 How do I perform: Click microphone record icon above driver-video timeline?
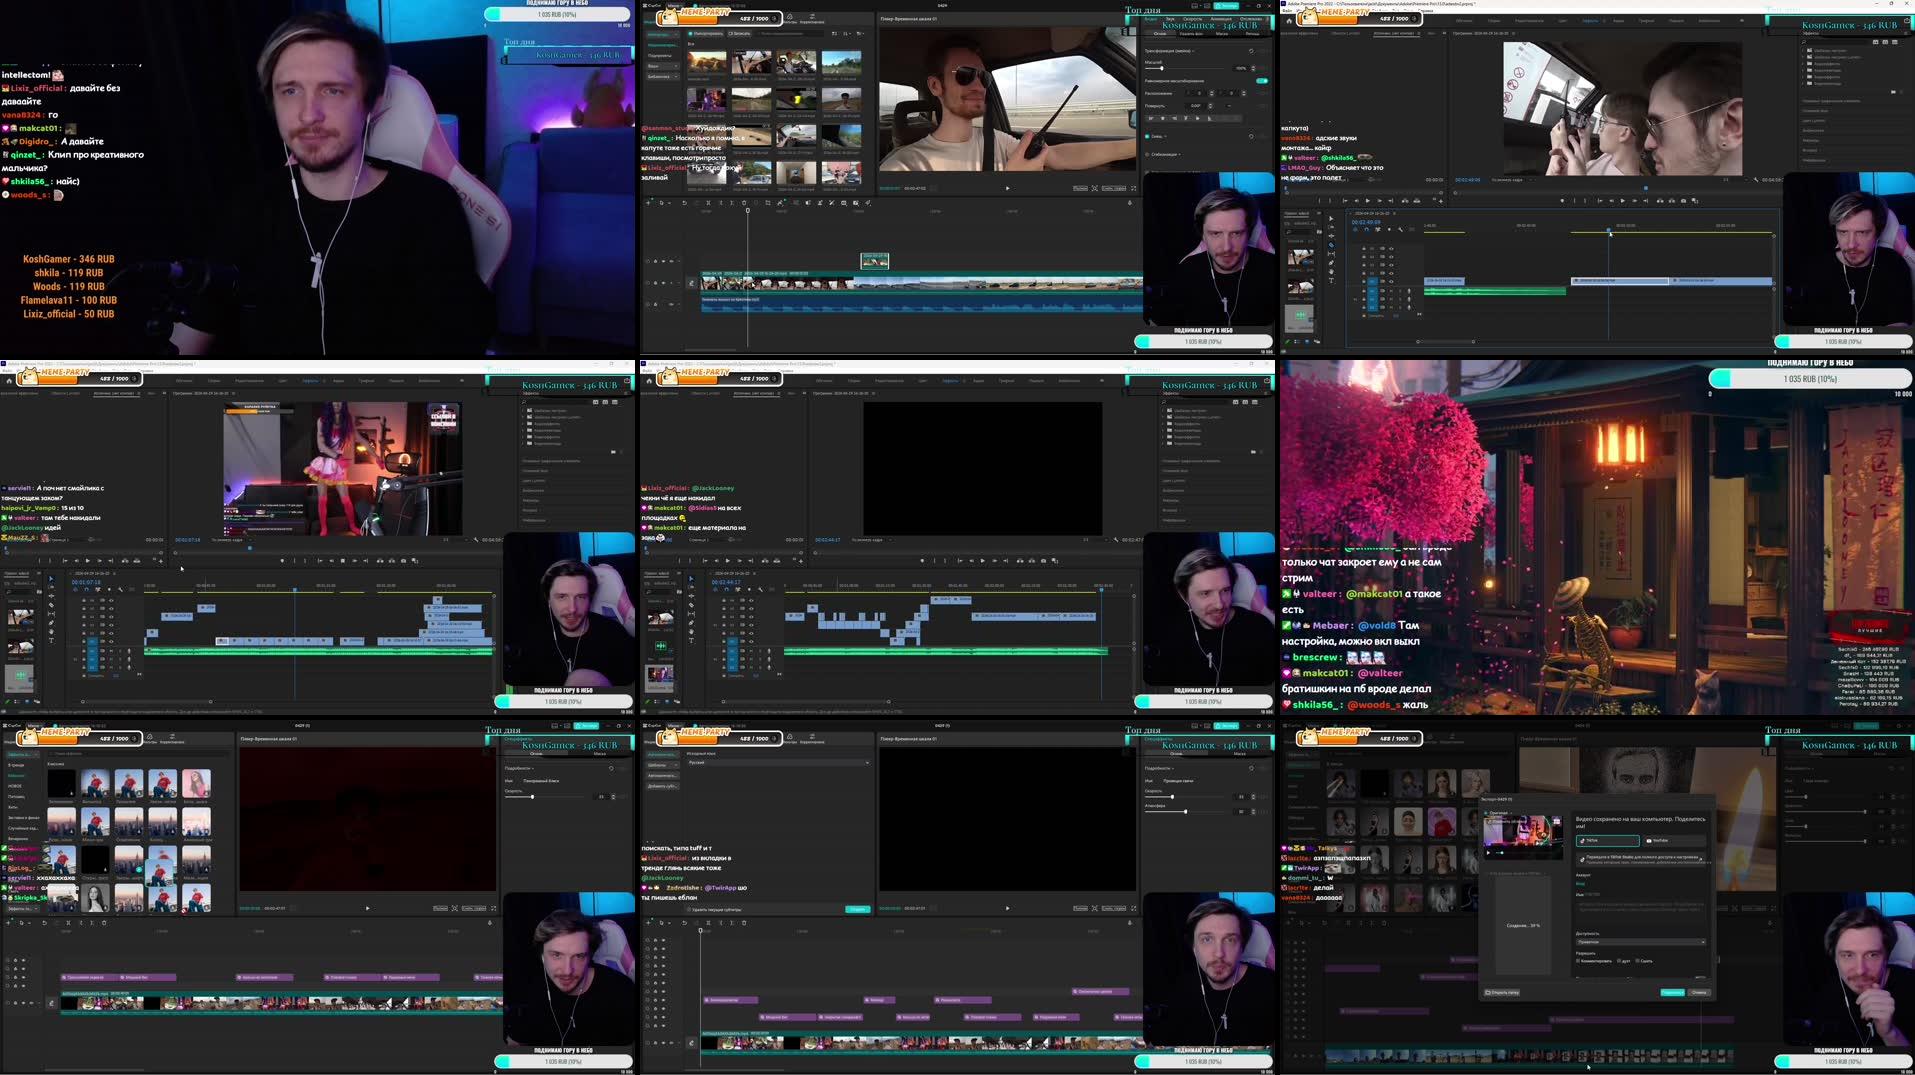[1130, 203]
